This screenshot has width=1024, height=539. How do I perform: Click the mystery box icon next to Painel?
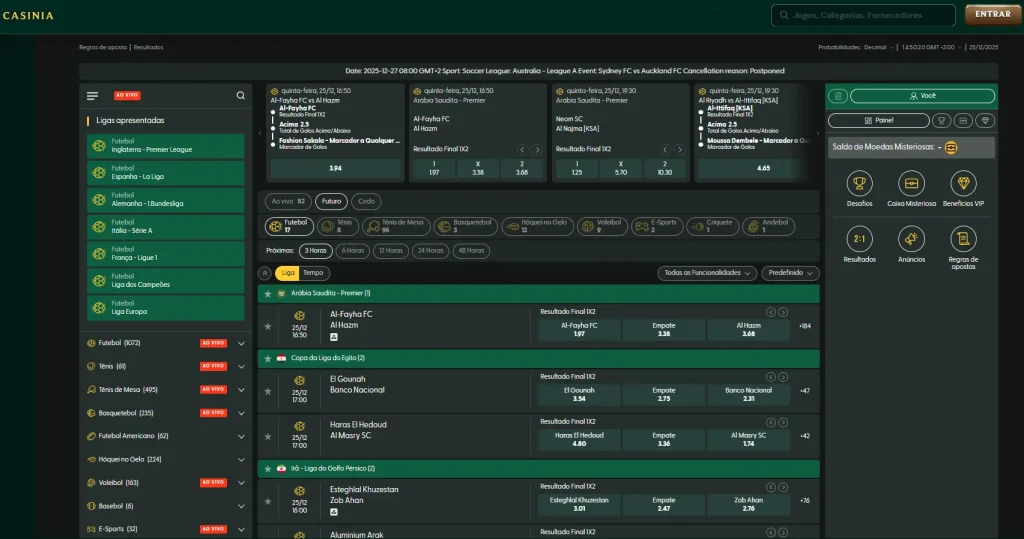point(963,121)
